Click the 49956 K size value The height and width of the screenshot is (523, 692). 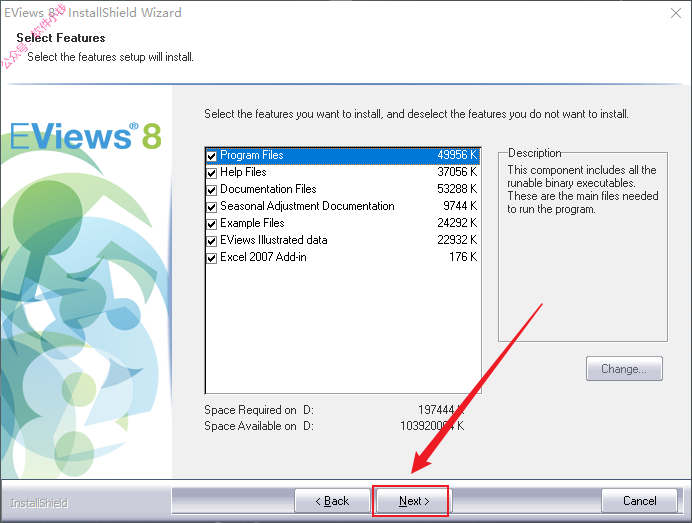tap(457, 155)
